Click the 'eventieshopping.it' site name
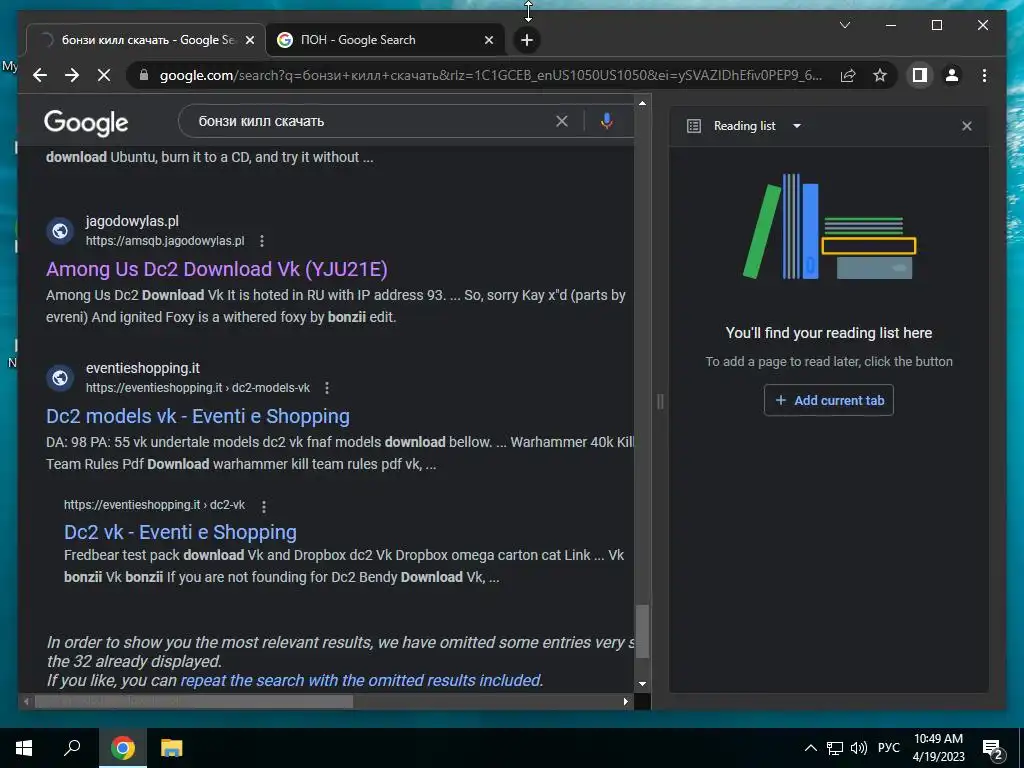This screenshot has height=768, width=1024. point(143,368)
